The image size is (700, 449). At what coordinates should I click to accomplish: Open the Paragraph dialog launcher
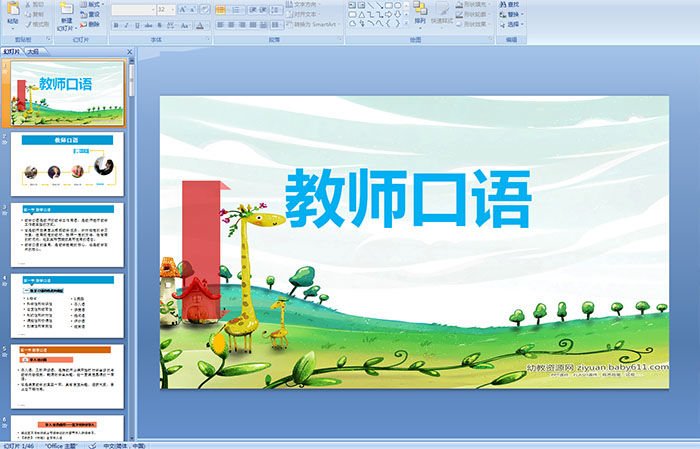pos(340,39)
